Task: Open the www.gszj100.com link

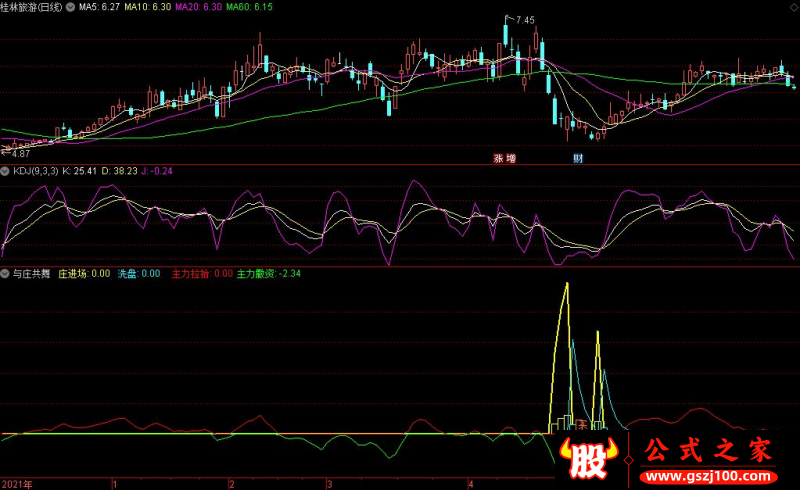Action: pyautogui.click(x=709, y=477)
